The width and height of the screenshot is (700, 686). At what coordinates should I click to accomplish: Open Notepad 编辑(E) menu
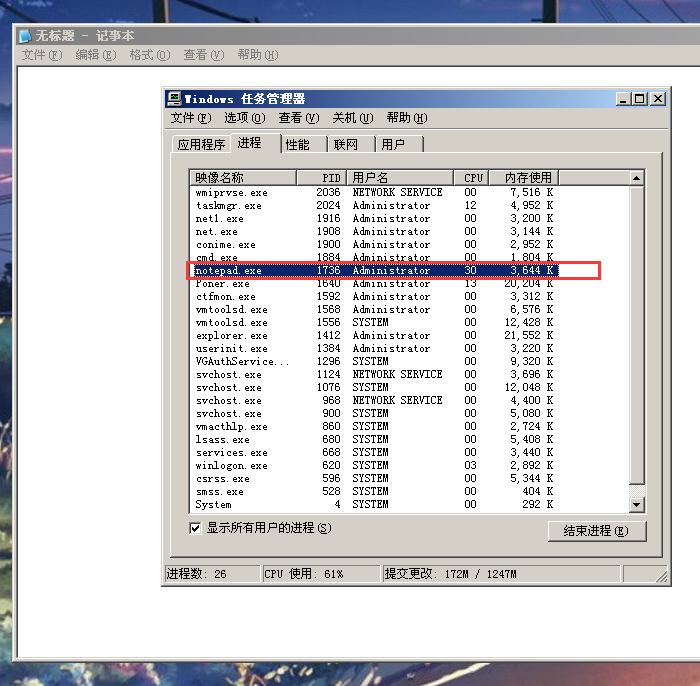tap(96, 55)
